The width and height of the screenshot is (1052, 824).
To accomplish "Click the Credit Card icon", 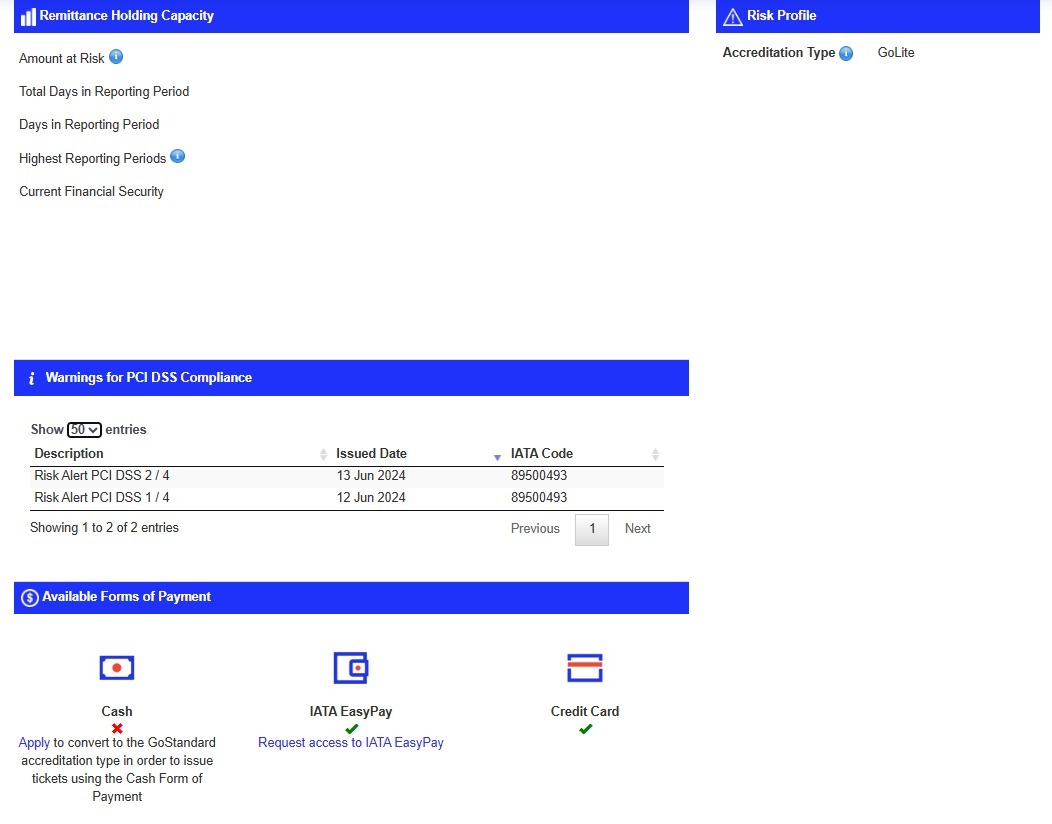I will [x=585, y=667].
